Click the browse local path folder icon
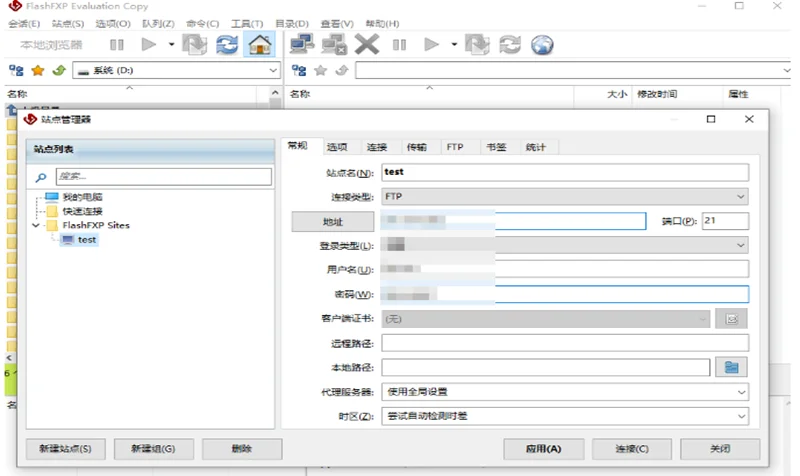The height and width of the screenshot is (476, 800). [x=732, y=367]
